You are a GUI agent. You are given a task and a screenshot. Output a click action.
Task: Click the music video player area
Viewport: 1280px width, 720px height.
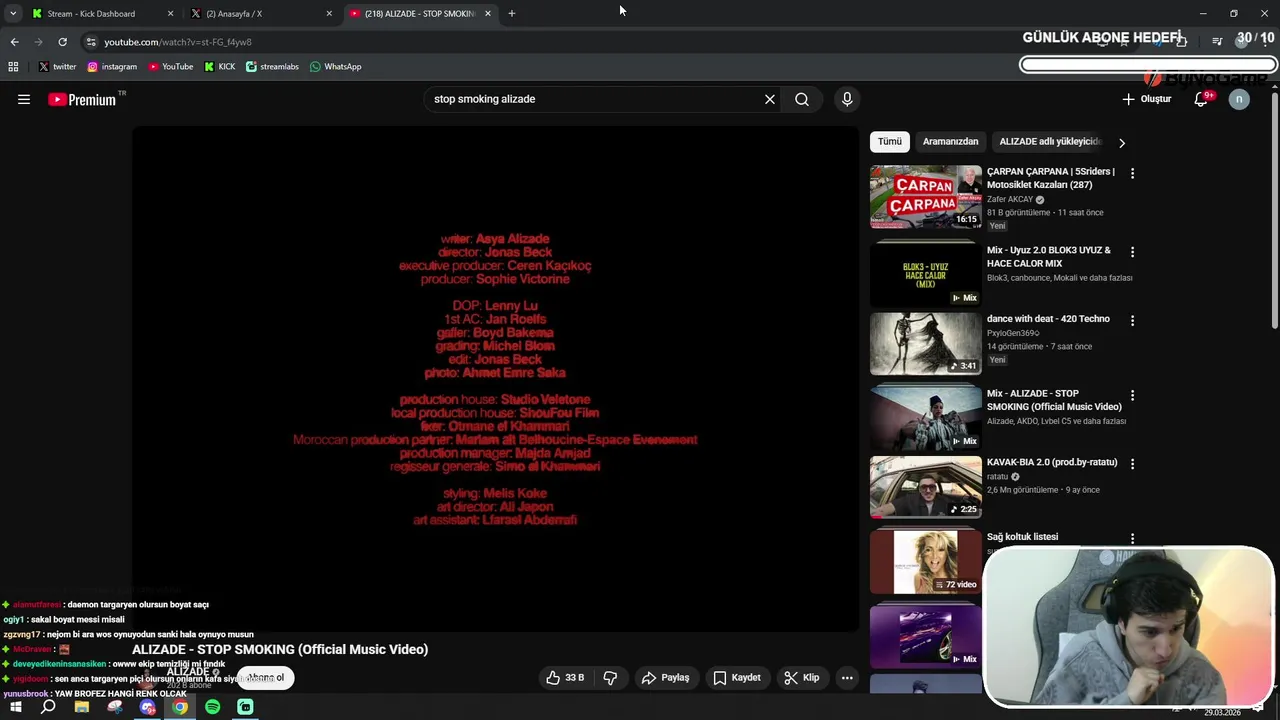click(x=495, y=378)
